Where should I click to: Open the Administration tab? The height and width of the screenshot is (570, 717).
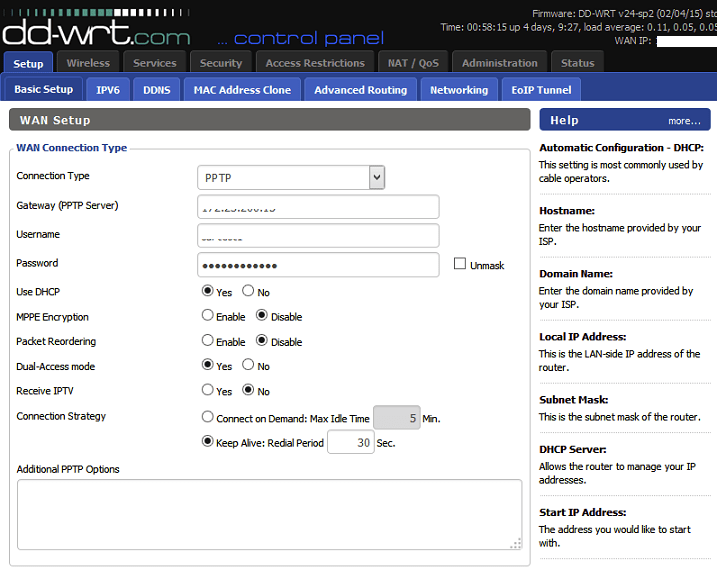(x=499, y=63)
